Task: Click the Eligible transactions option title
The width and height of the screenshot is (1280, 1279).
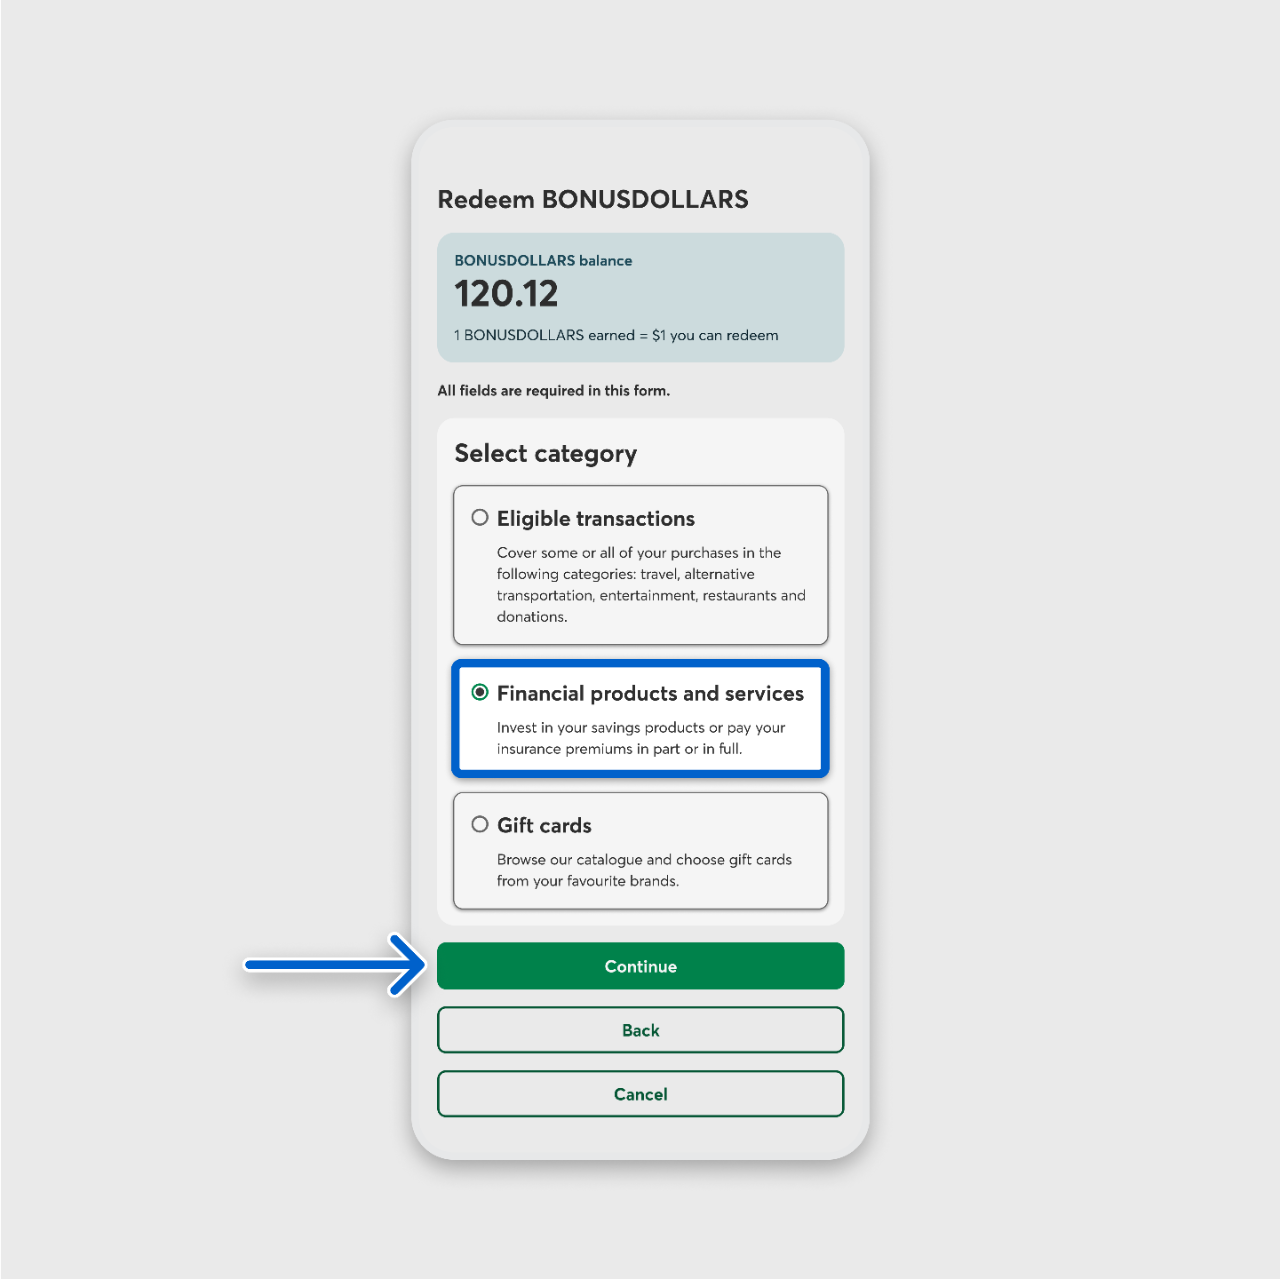Action: (596, 519)
